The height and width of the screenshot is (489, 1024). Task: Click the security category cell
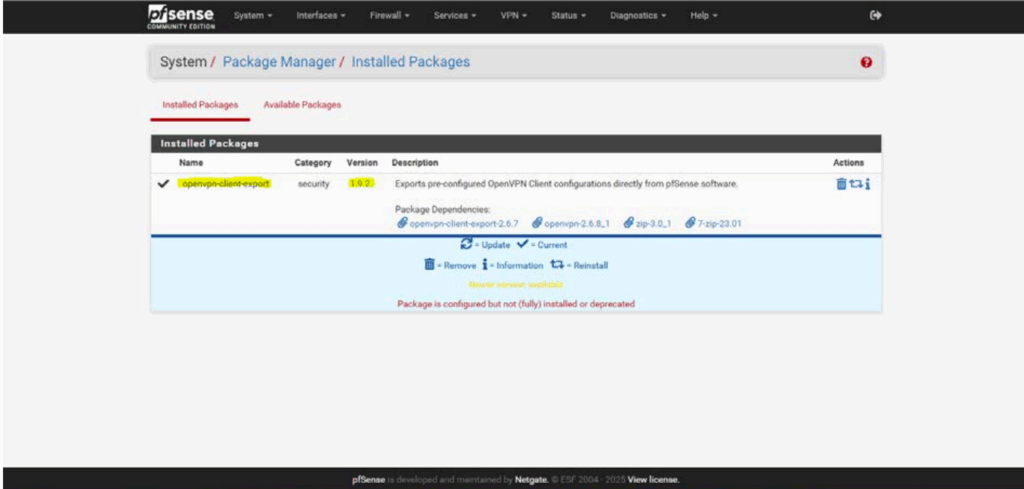pos(313,185)
